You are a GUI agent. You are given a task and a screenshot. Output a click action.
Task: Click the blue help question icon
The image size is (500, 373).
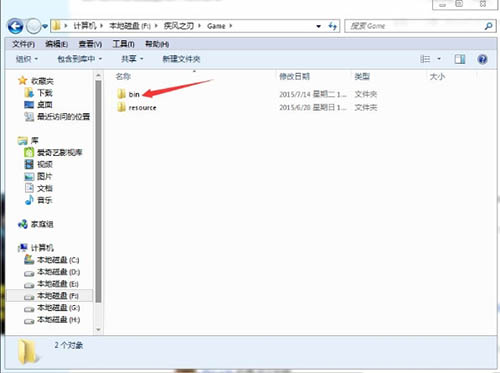point(483,59)
